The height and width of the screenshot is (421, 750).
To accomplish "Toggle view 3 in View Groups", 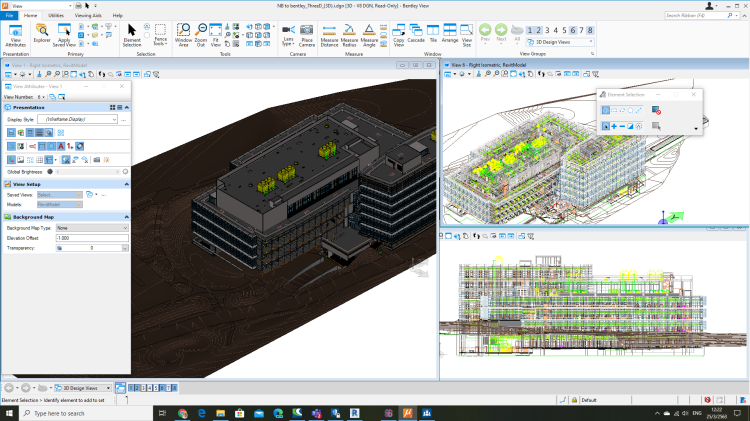I will [x=547, y=30].
